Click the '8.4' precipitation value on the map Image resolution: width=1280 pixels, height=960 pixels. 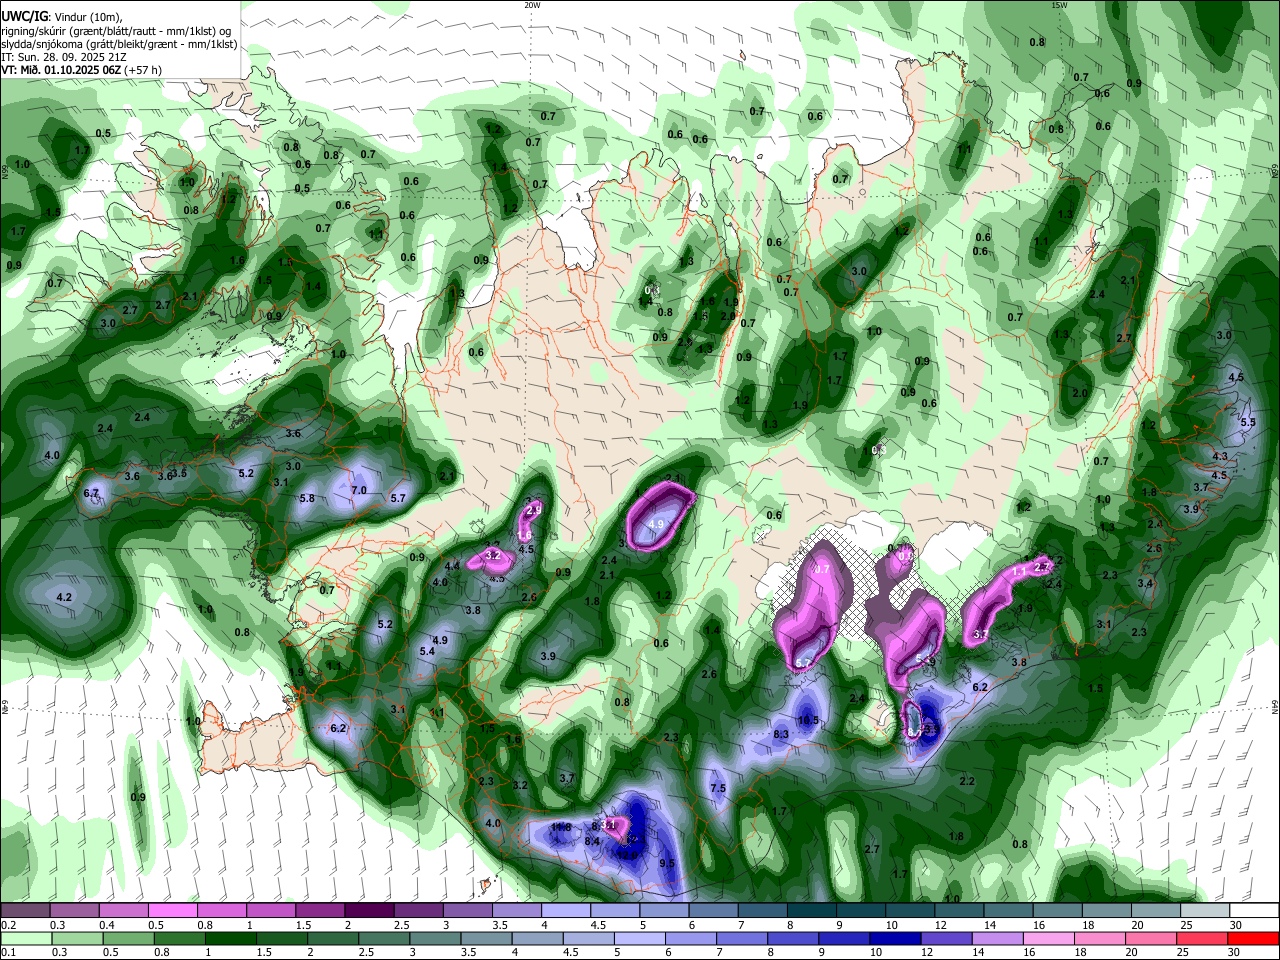coord(592,841)
